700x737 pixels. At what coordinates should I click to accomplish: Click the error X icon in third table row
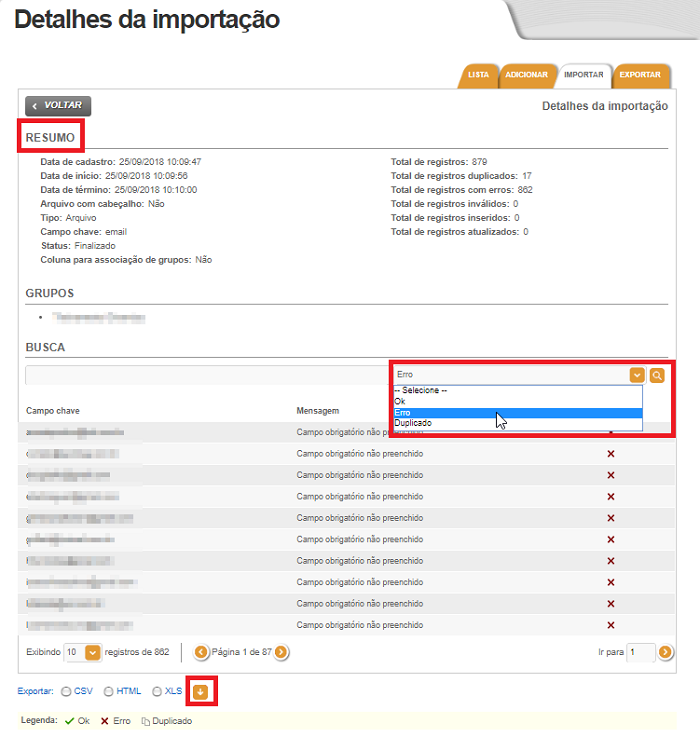(611, 475)
